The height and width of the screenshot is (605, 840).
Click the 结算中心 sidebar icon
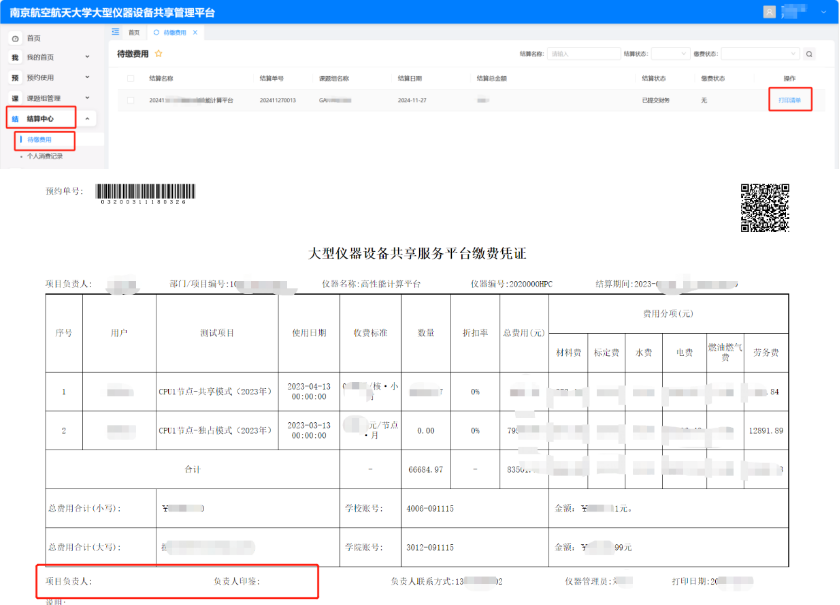15,119
